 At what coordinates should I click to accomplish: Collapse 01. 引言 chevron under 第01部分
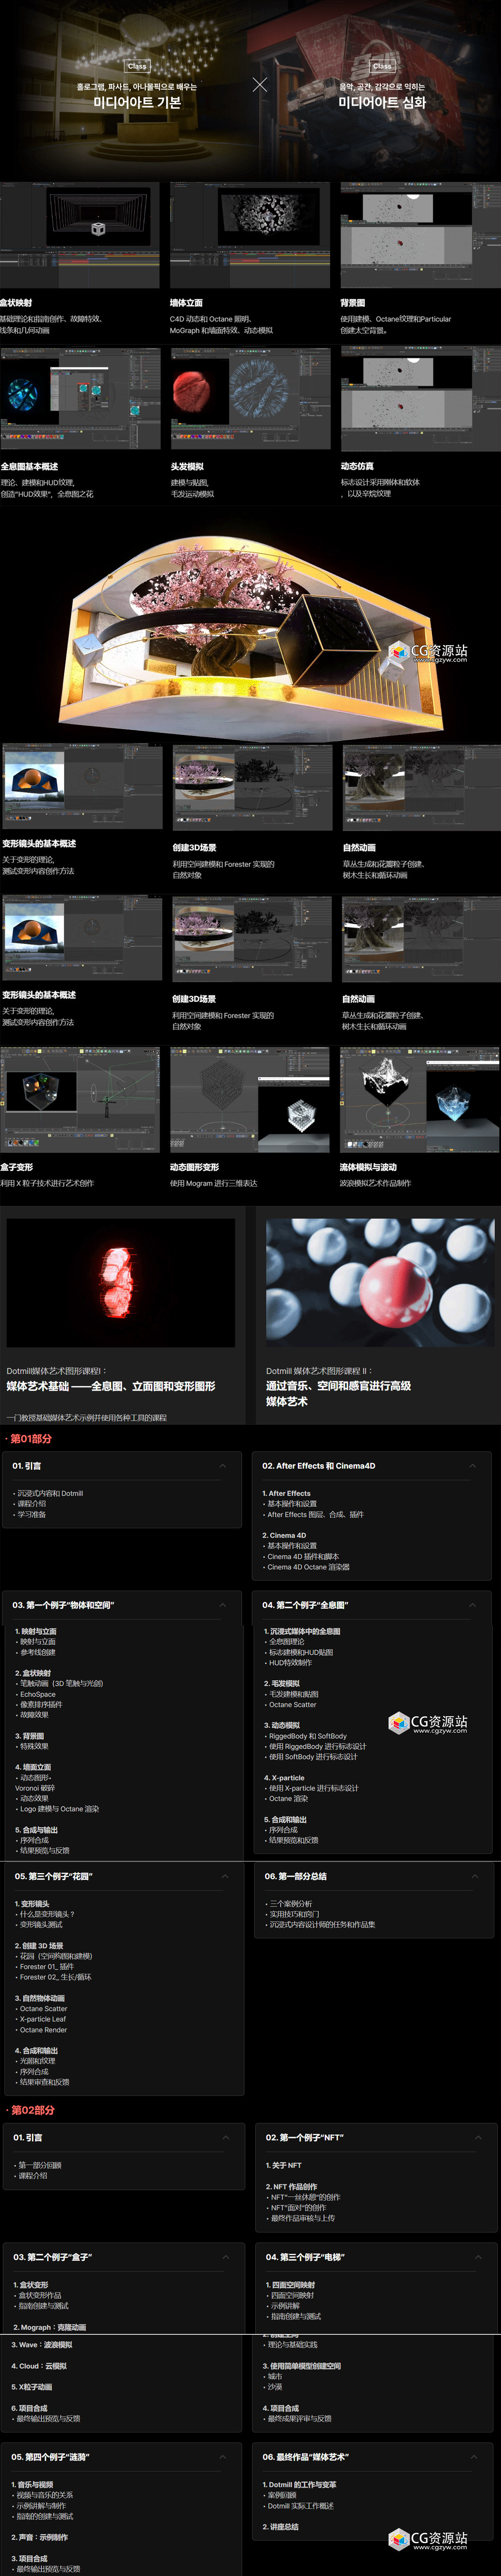point(223,1465)
